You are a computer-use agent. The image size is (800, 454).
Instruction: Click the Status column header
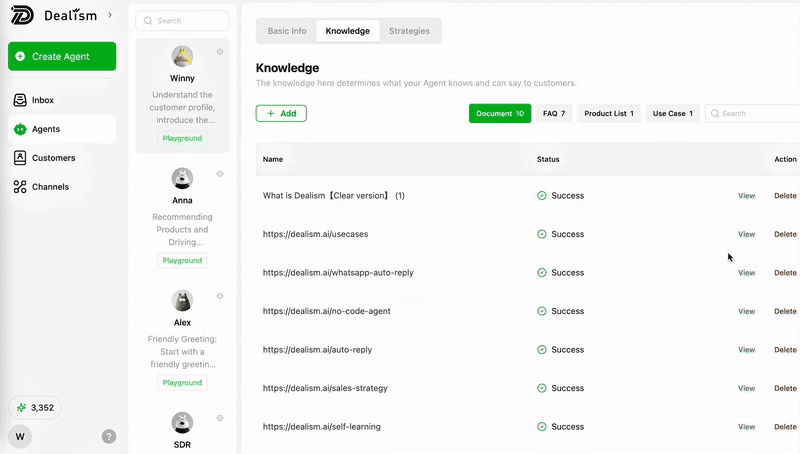click(x=548, y=159)
